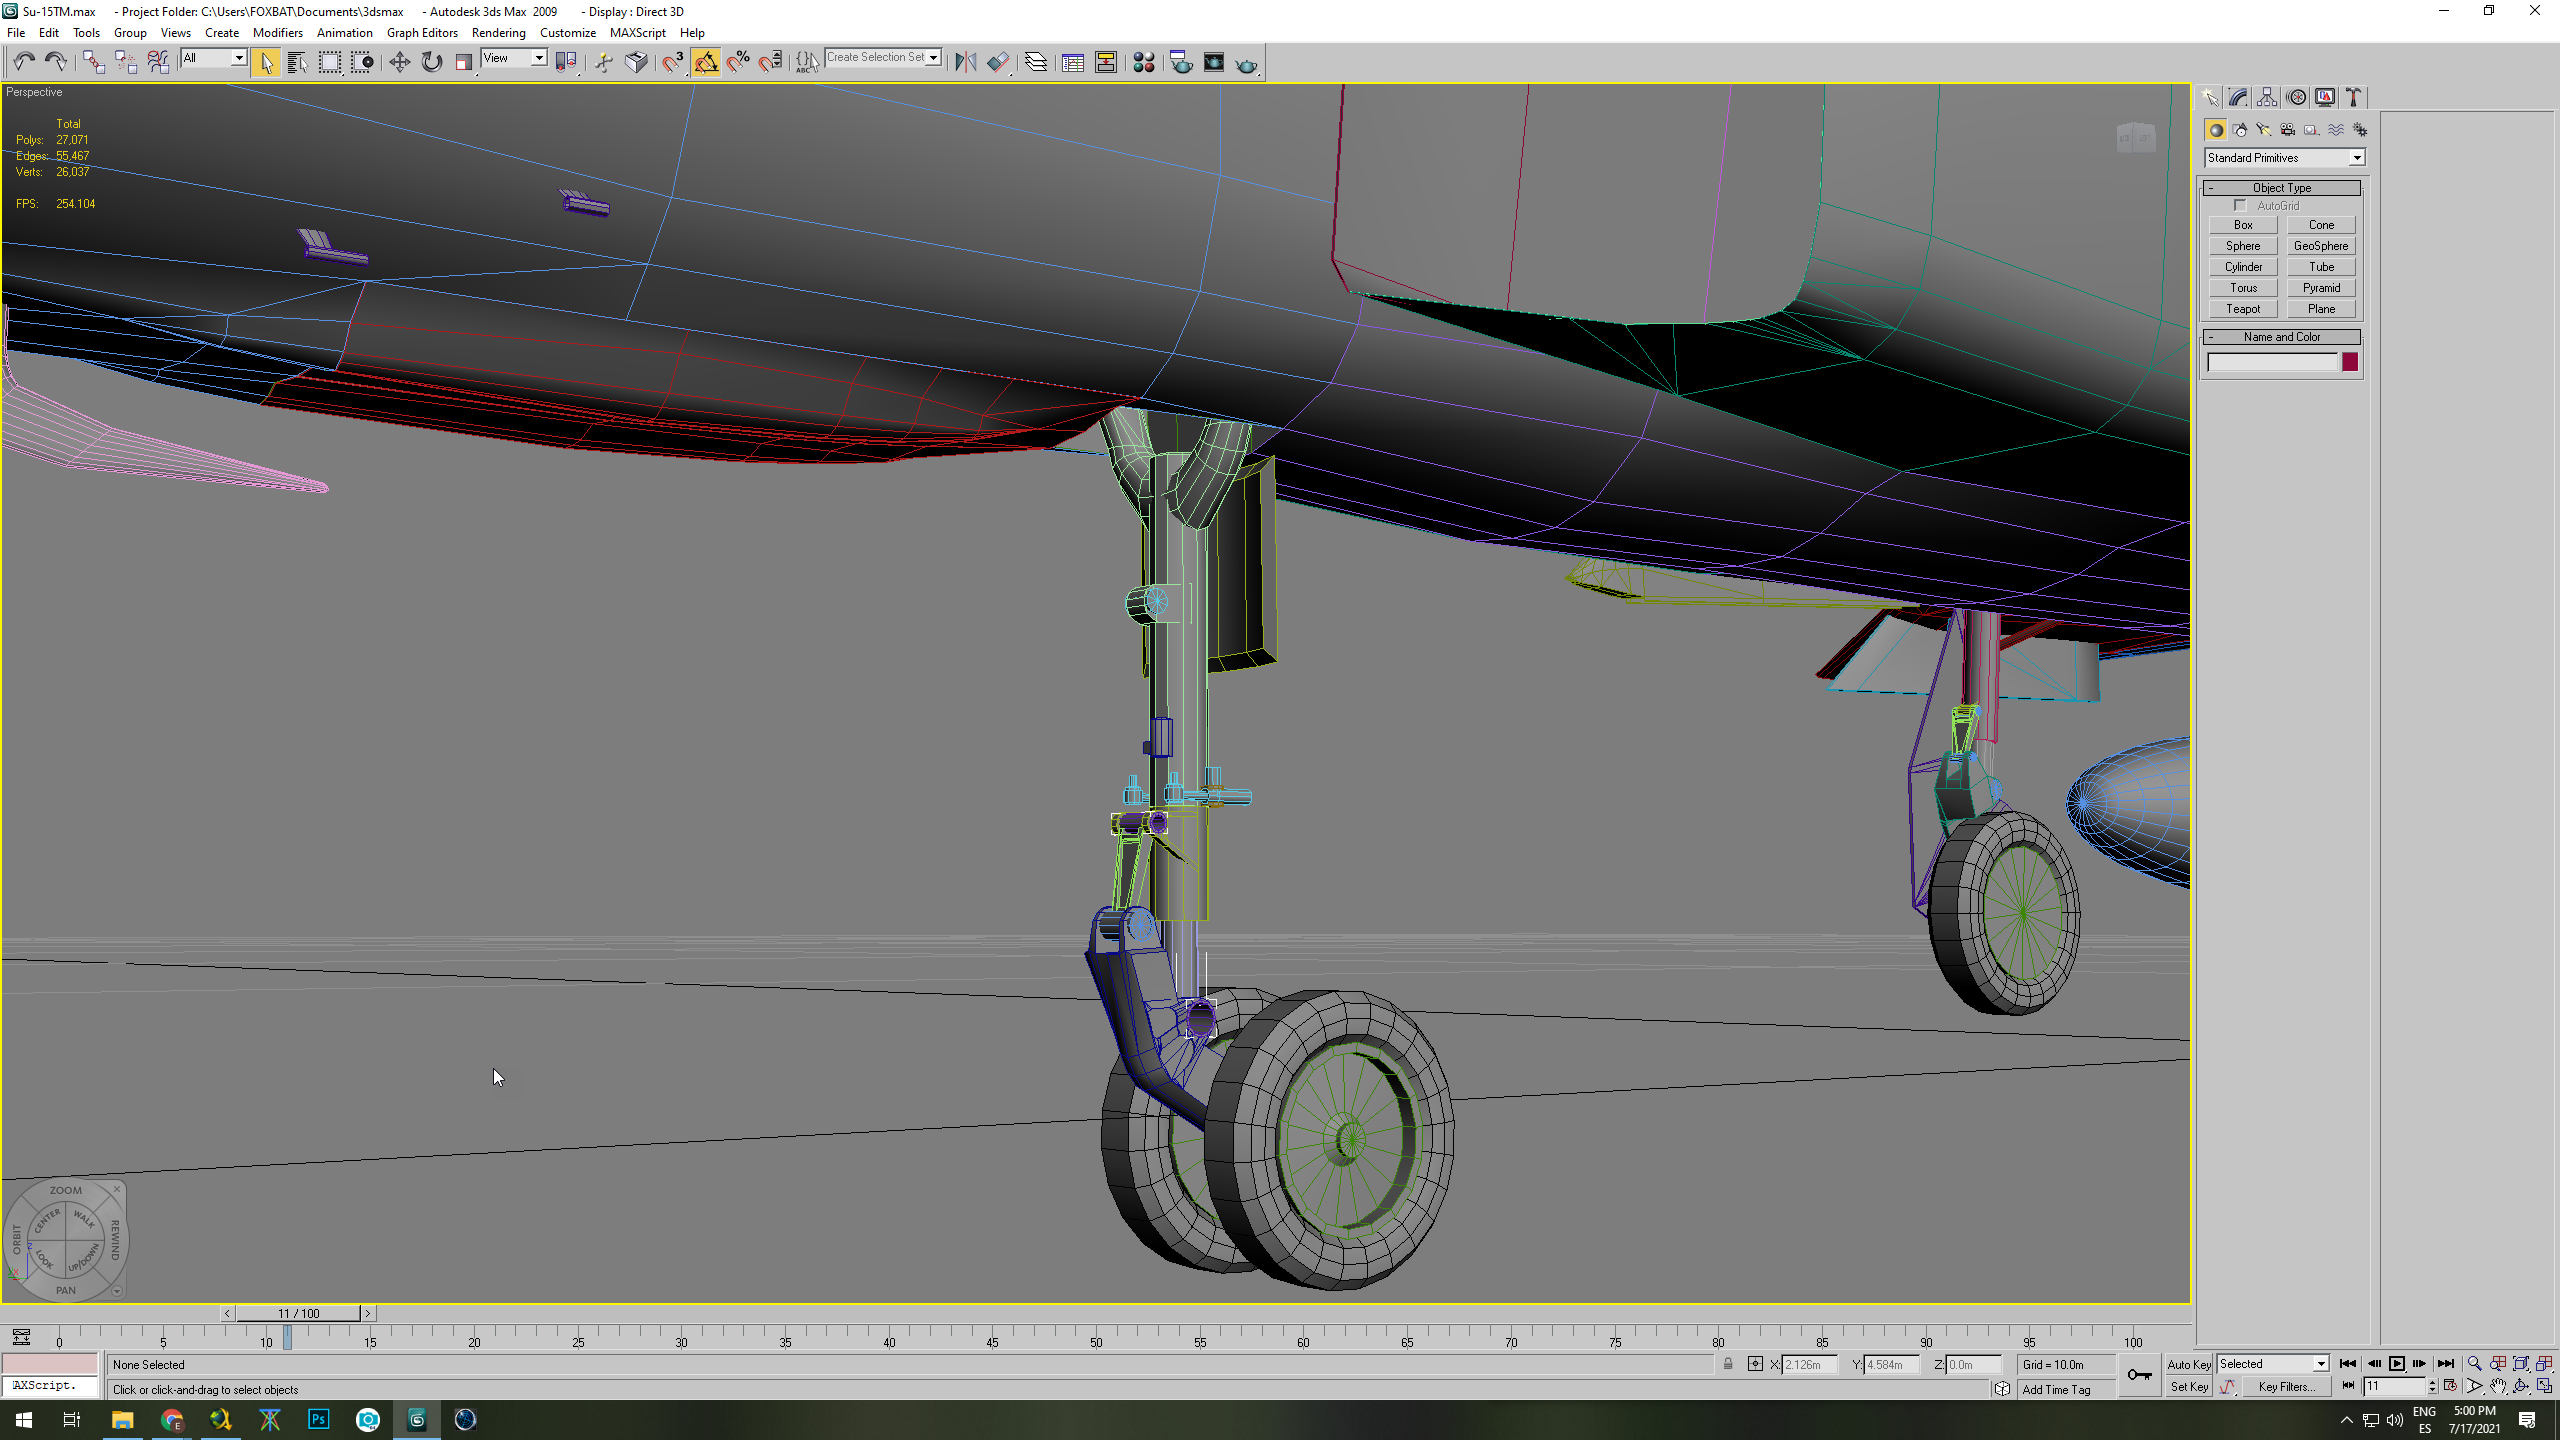Click the GeoSphere primitive button
Screen dimensions: 2560x1440
tap(2321, 246)
